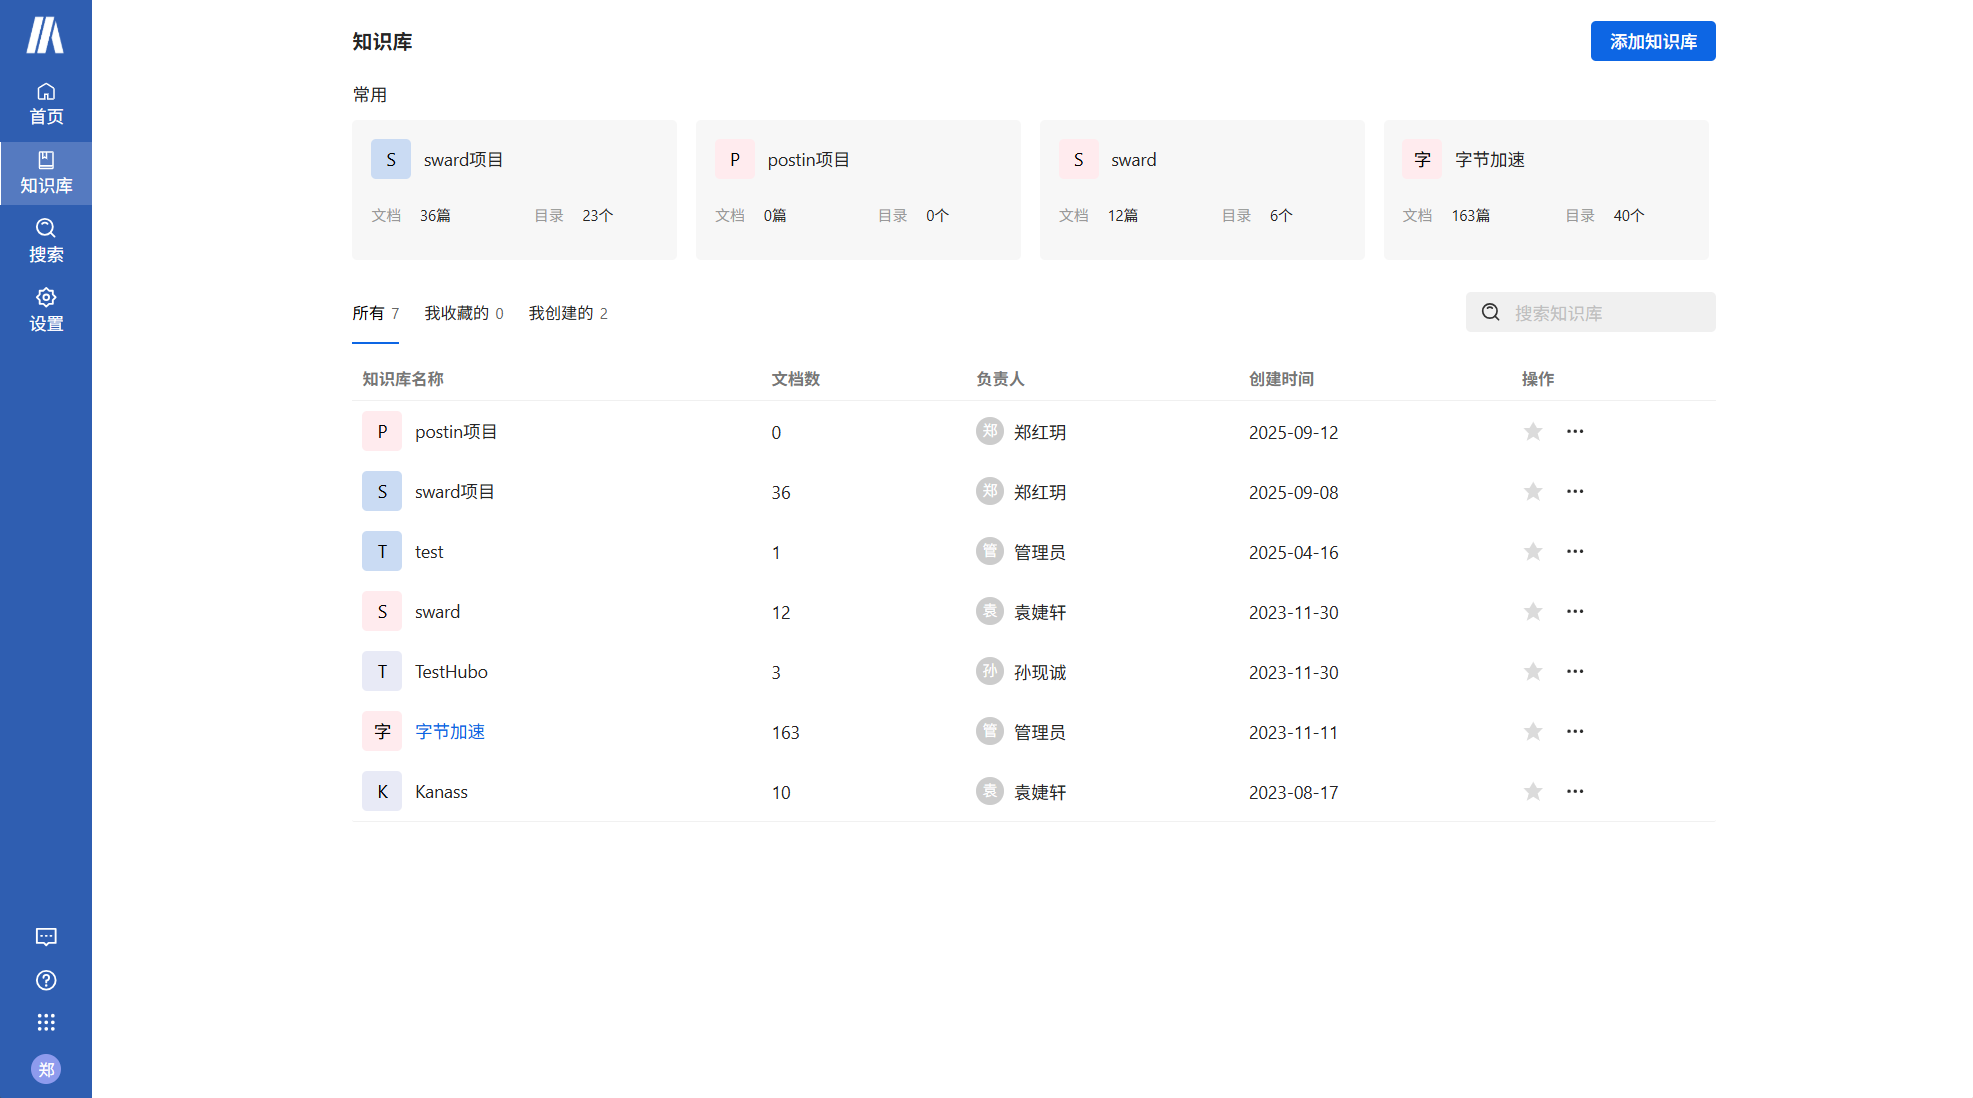Click the sward logo icon
Image resolution: width=1973 pixels, height=1098 pixels.
click(x=45, y=35)
